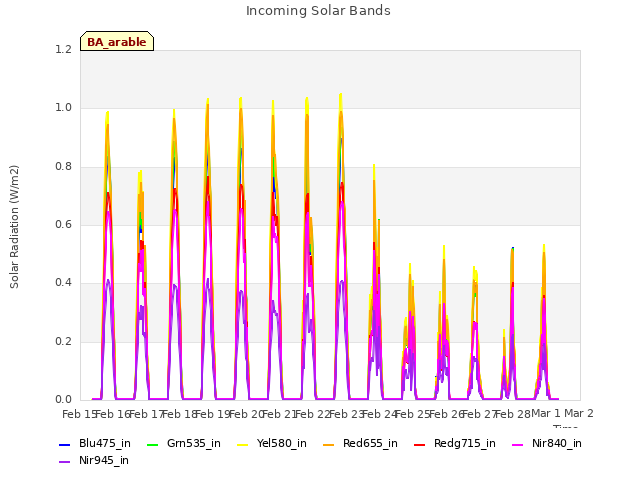Click the blue Blu475_in legend swatch
The image size is (640, 480).
(65, 444)
